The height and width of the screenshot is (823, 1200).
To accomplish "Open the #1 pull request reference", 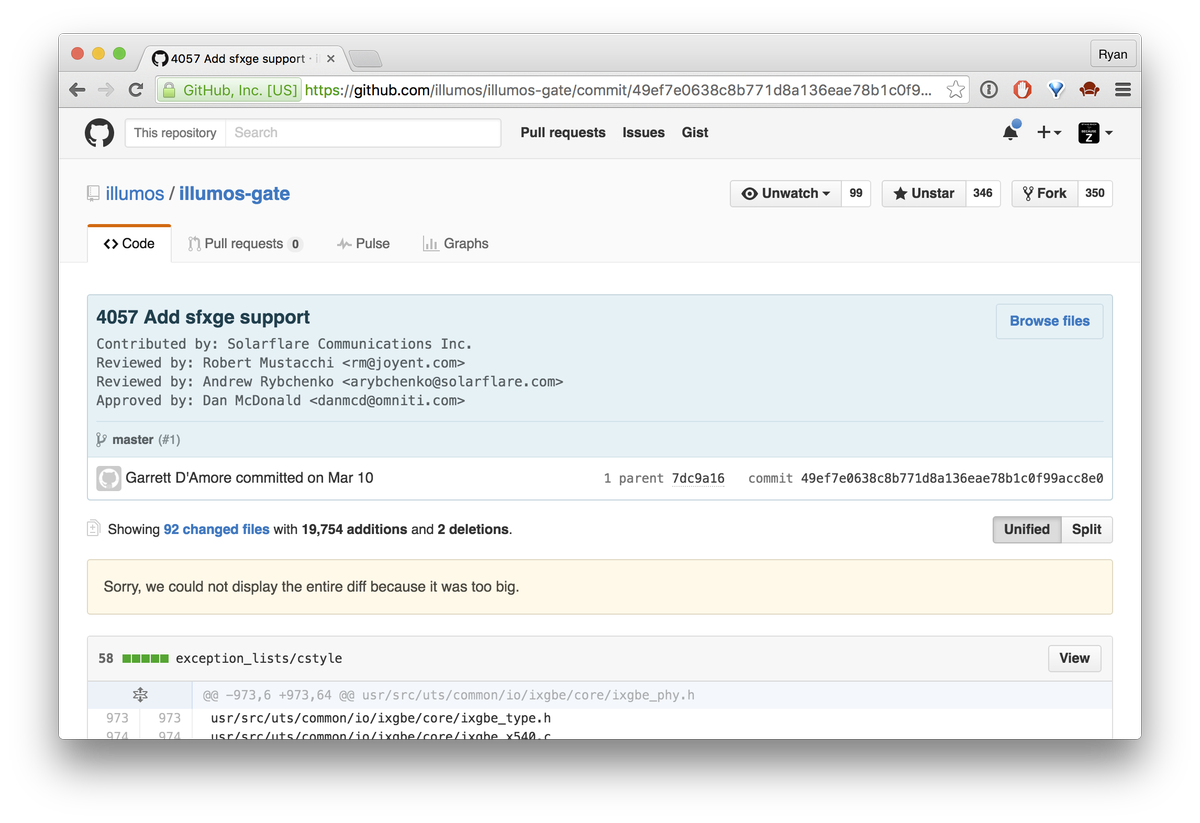I will (x=169, y=440).
